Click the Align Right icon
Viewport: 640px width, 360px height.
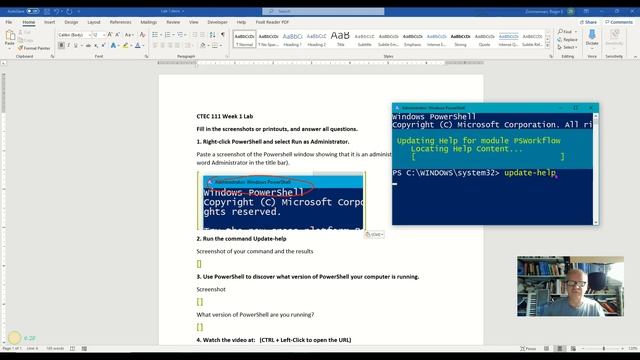[170, 45]
